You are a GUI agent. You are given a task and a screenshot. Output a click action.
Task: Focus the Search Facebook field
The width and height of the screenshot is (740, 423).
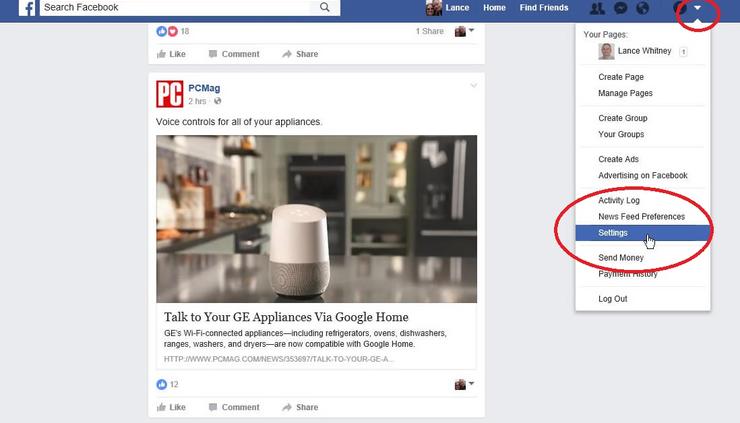coord(175,7)
